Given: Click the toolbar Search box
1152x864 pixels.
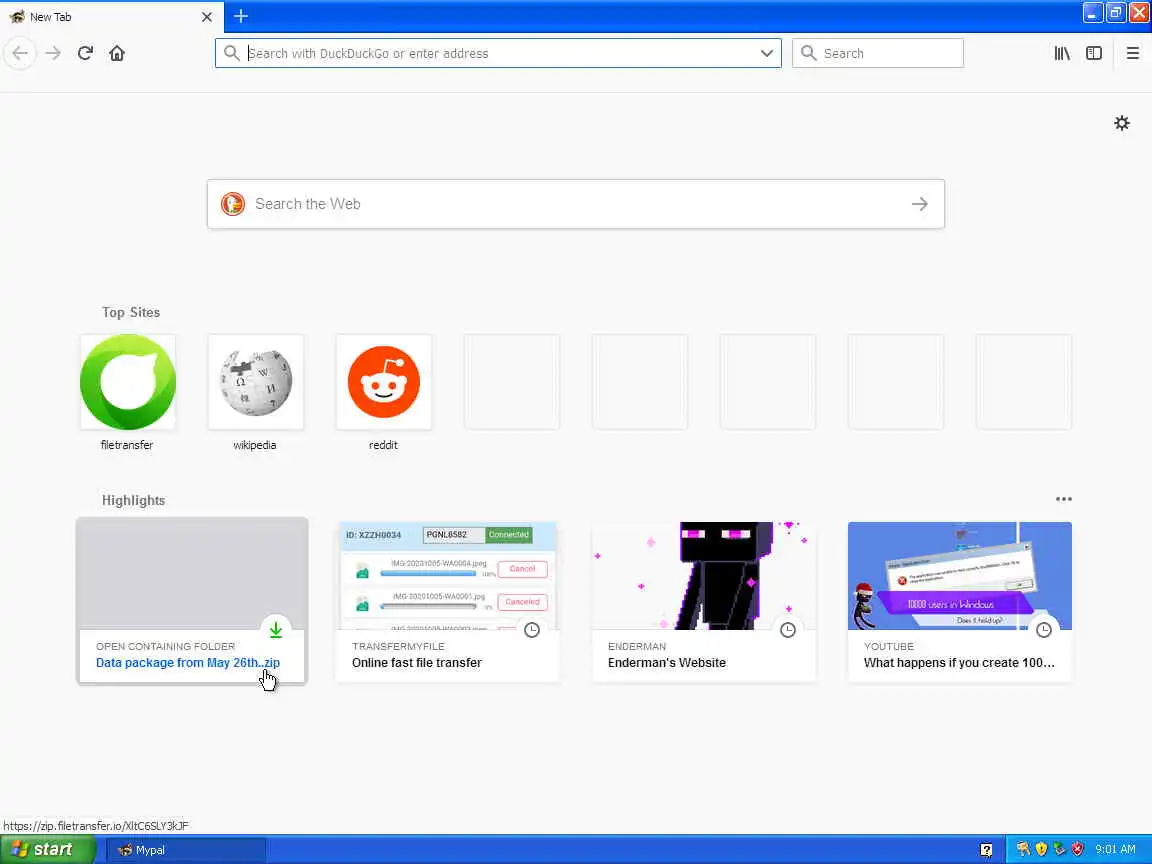Looking at the screenshot, I should [x=878, y=53].
